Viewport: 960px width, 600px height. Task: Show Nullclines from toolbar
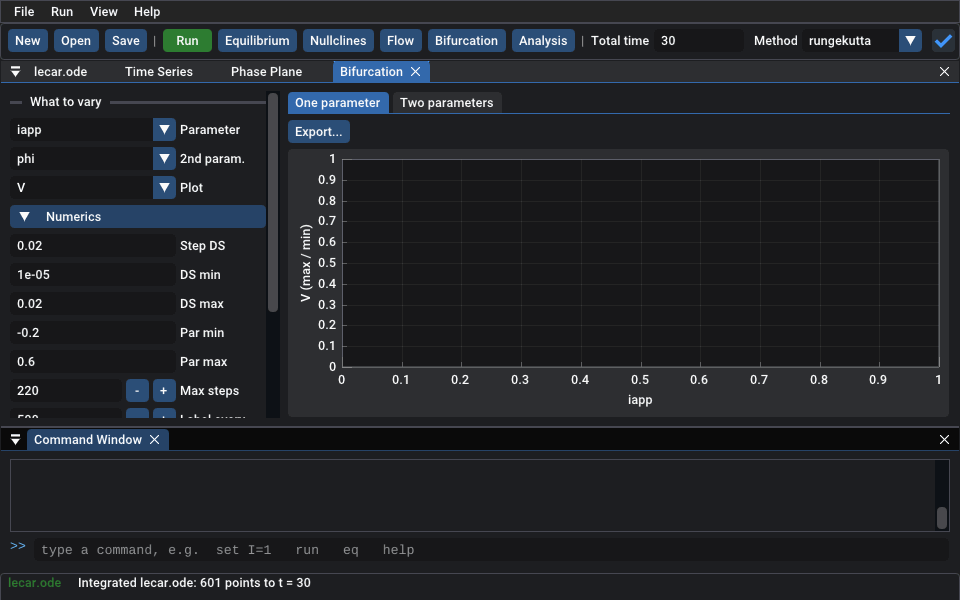tap(338, 41)
